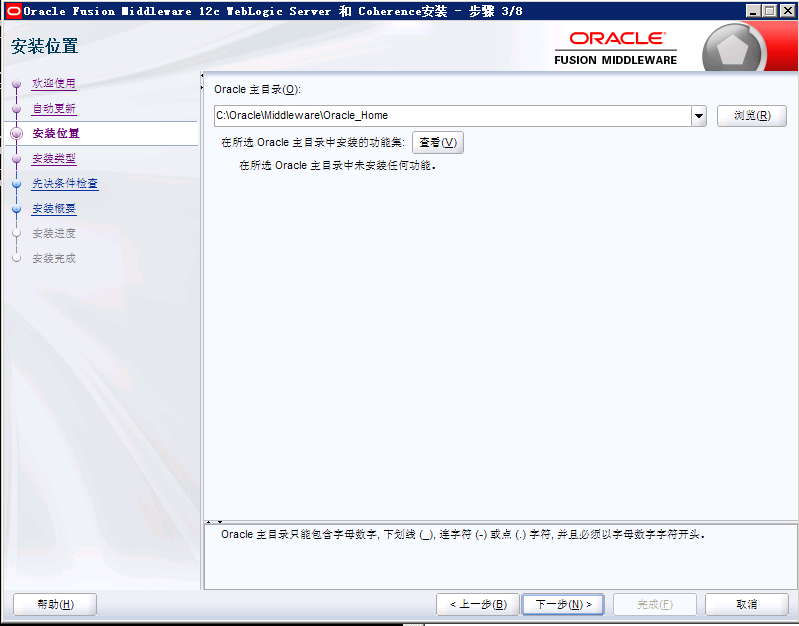Click the 完成(F) finish button
799x626 pixels.
coord(655,604)
